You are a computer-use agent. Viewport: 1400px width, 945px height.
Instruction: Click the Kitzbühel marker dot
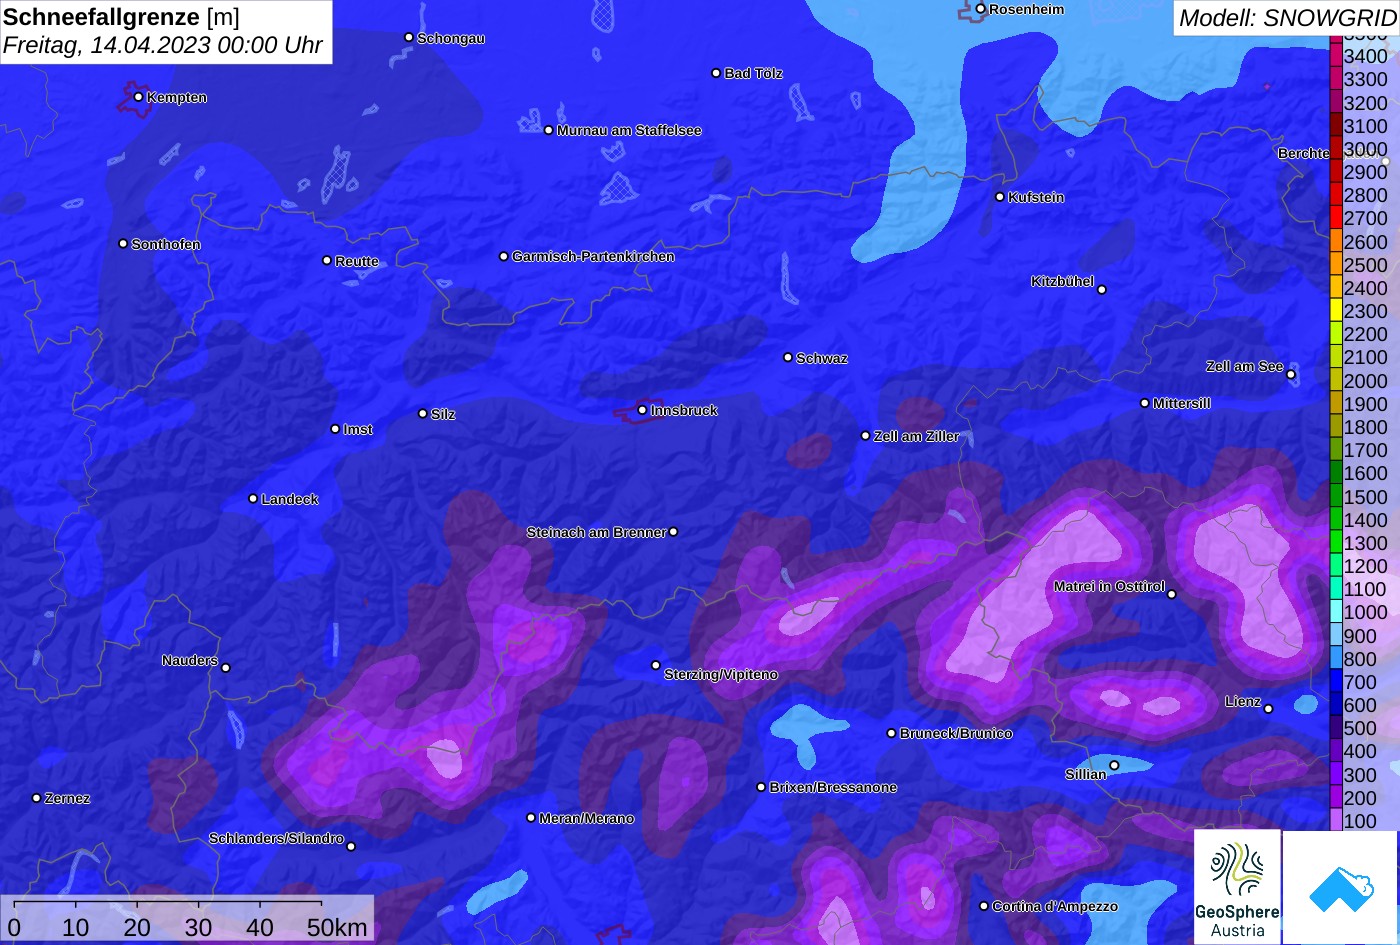[1102, 290]
